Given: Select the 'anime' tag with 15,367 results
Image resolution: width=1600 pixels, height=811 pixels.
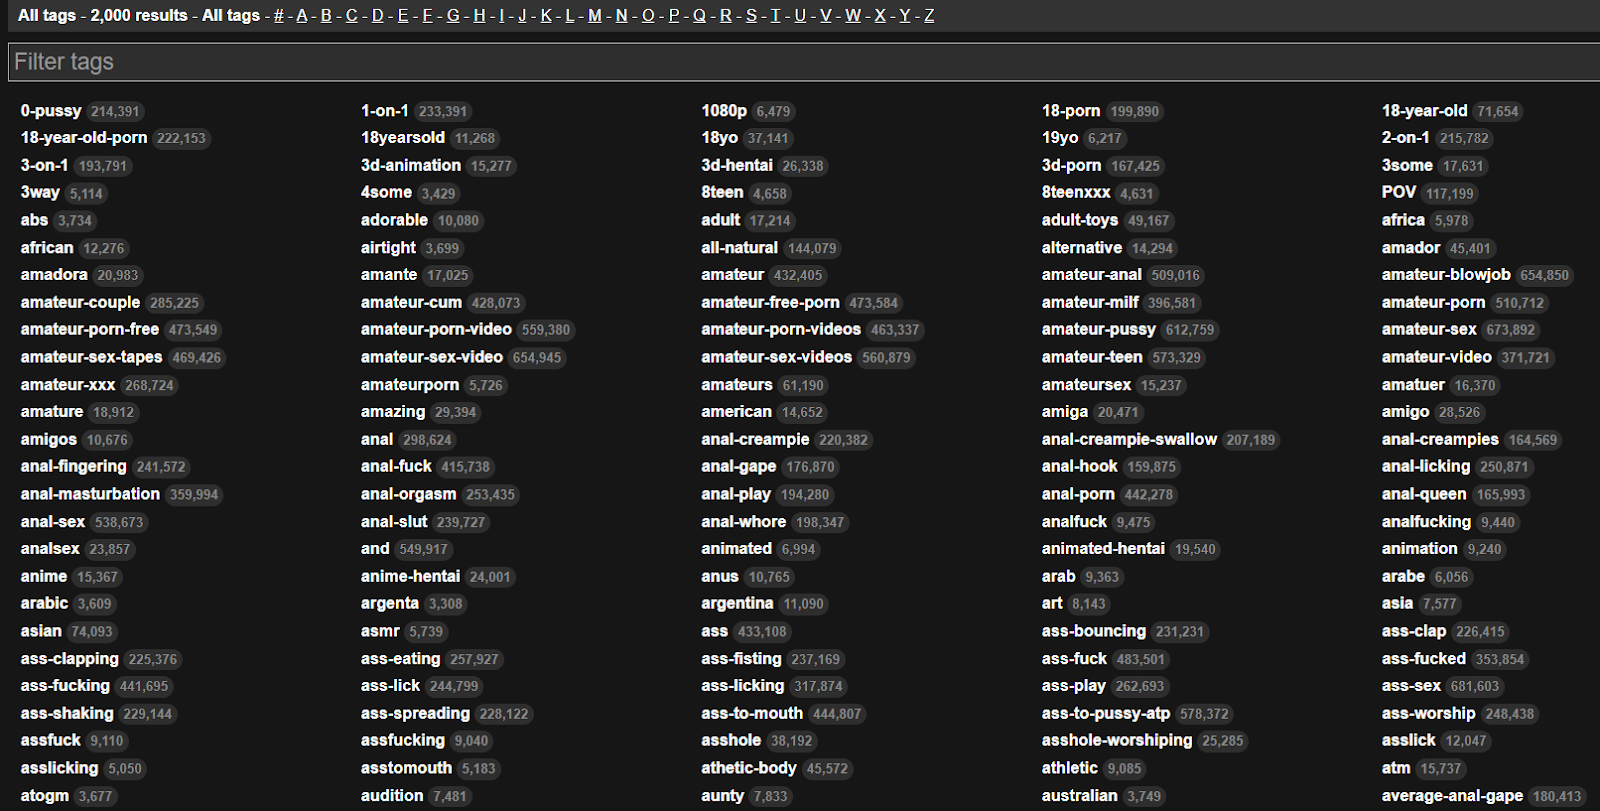Looking at the screenshot, I should point(44,577).
